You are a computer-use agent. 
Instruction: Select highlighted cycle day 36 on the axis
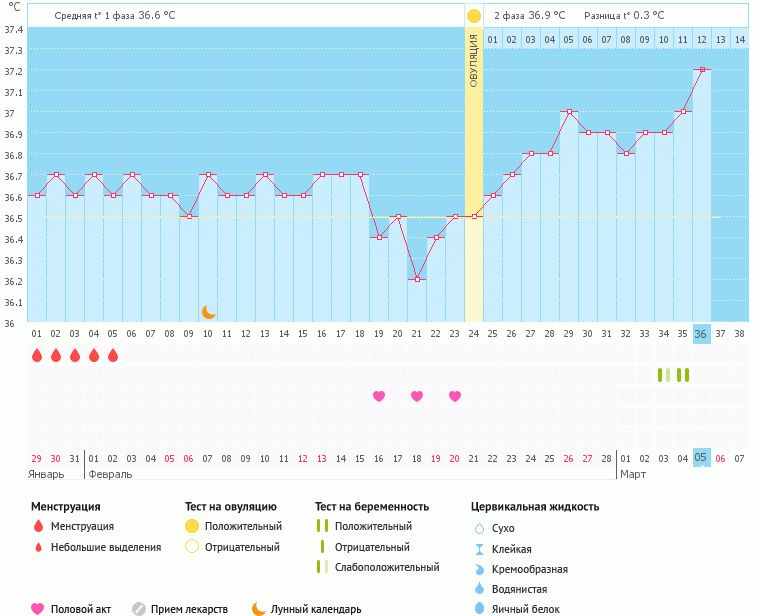click(x=701, y=334)
